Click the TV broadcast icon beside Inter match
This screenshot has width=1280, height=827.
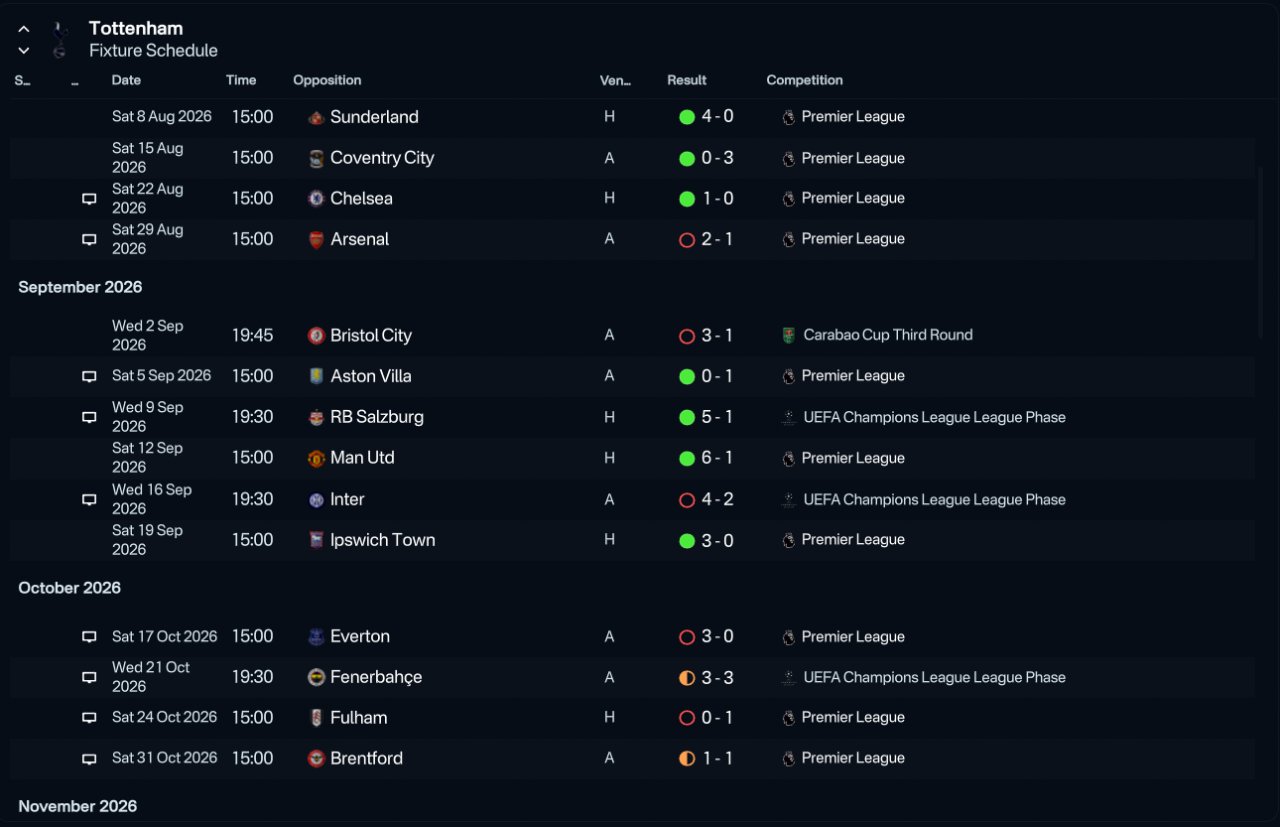click(x=89, y=500)
